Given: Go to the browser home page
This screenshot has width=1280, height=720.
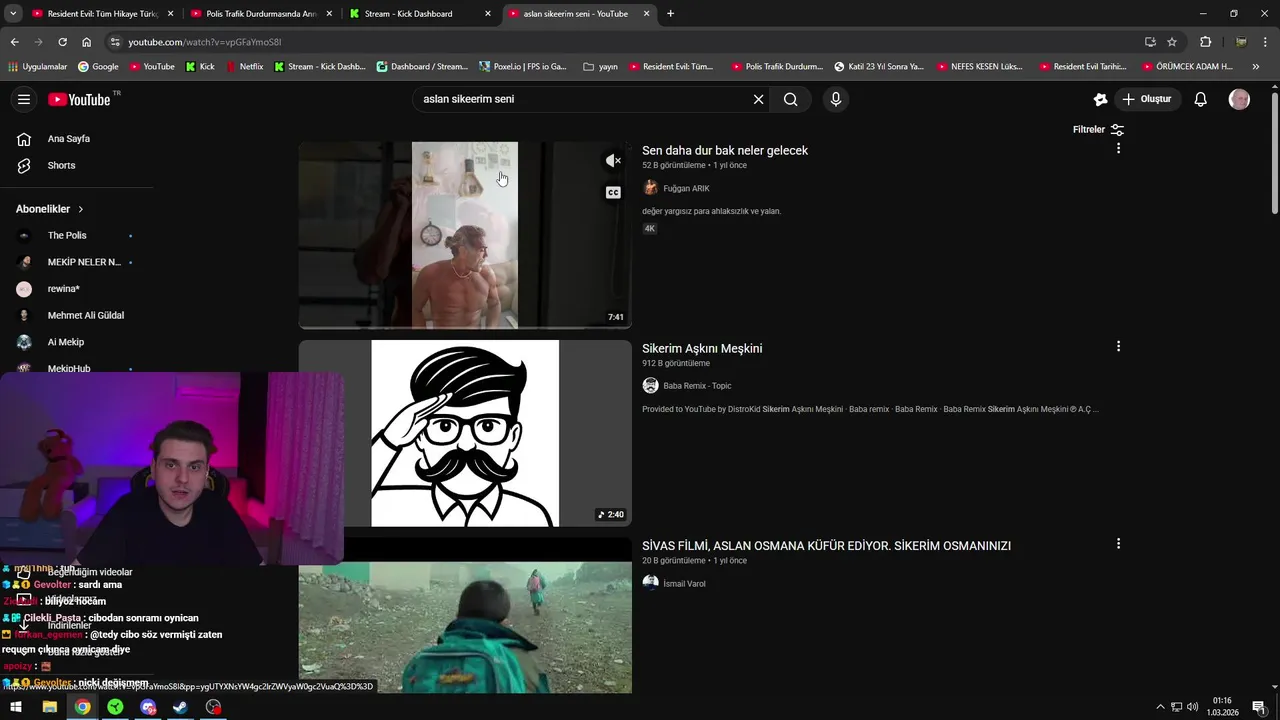Looking at the screenshot, I should coord(86,42).
